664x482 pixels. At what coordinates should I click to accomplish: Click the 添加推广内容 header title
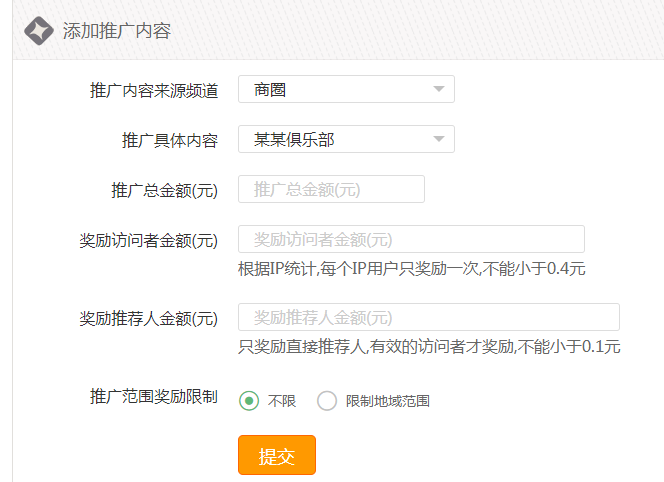117,31
